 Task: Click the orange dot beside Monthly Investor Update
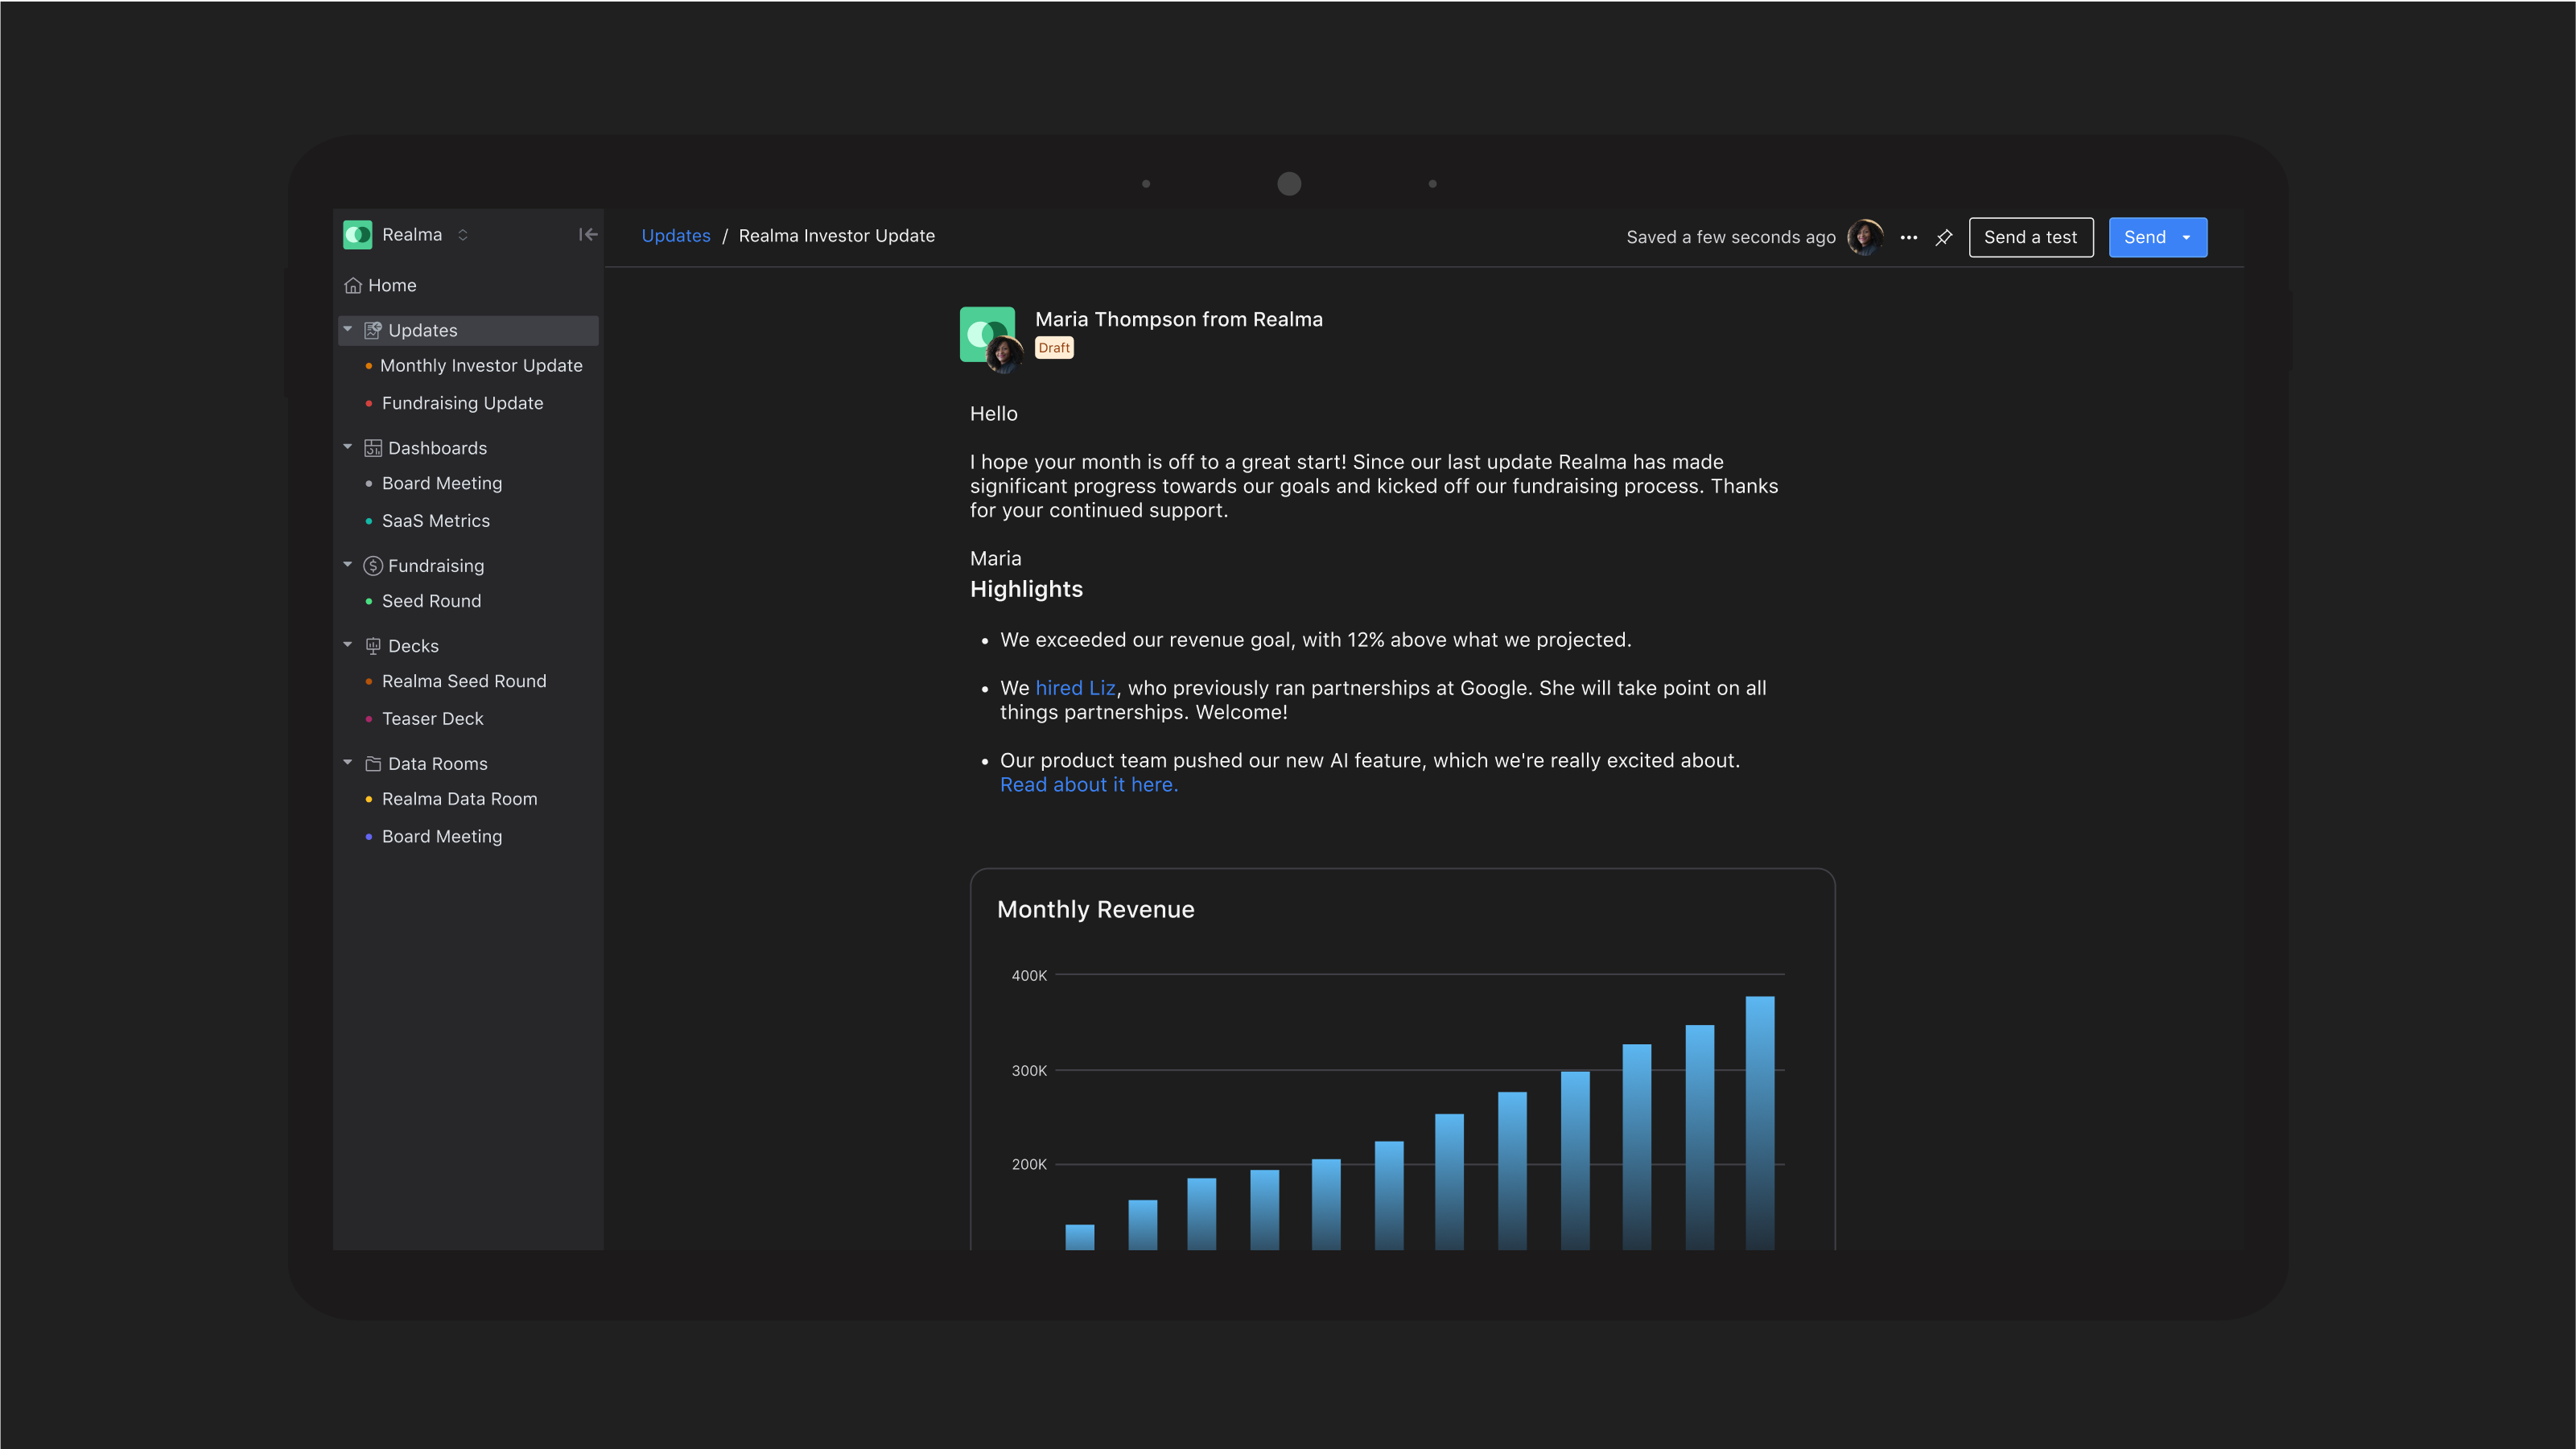370,366
